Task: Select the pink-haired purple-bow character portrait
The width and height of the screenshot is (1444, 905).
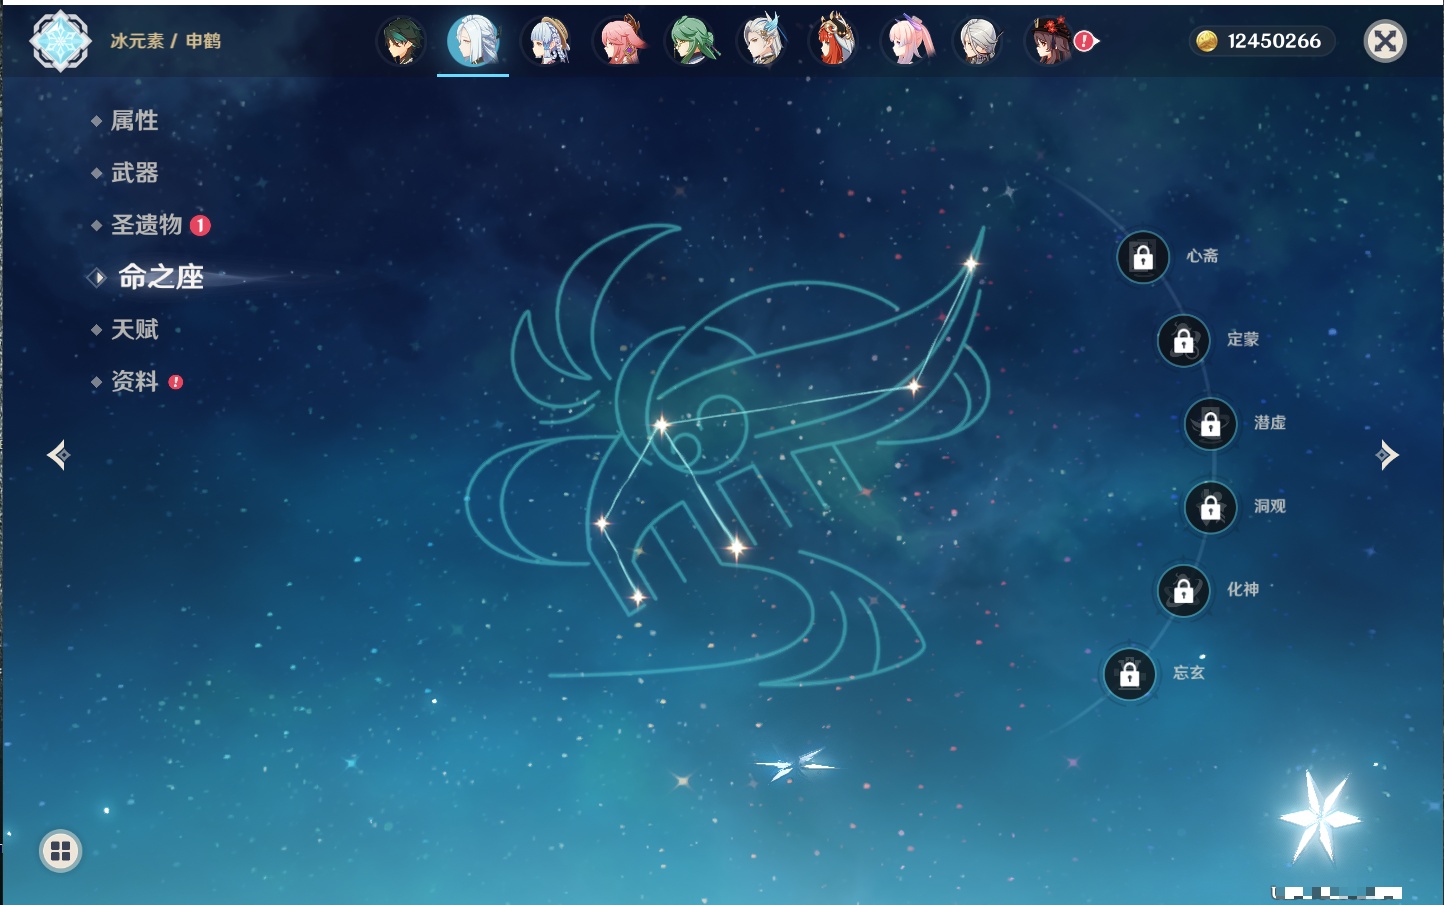Action: tap(907, 41)
